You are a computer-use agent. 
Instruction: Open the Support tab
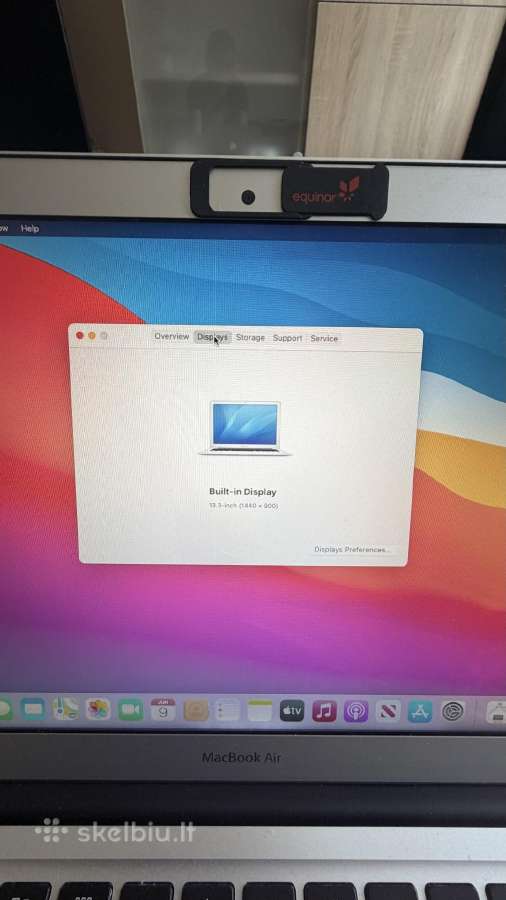(287, 339)
